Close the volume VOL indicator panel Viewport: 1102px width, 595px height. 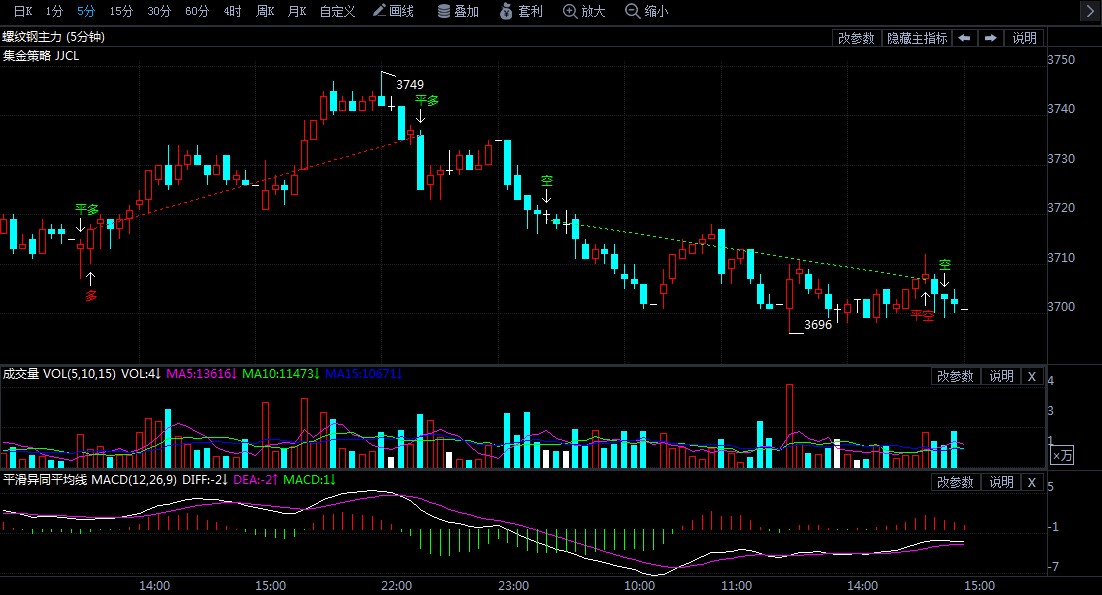1032,376
